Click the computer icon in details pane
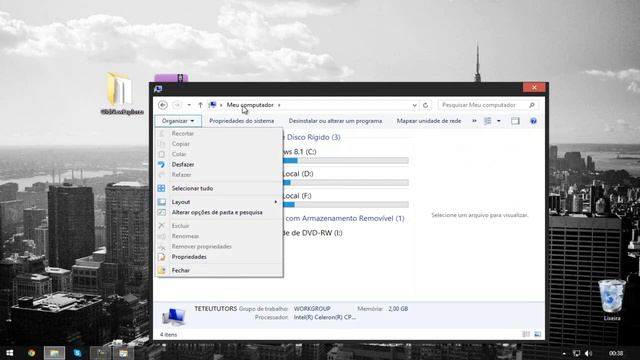This screenshot has height=360, width=640. click(x=173, y=317)
